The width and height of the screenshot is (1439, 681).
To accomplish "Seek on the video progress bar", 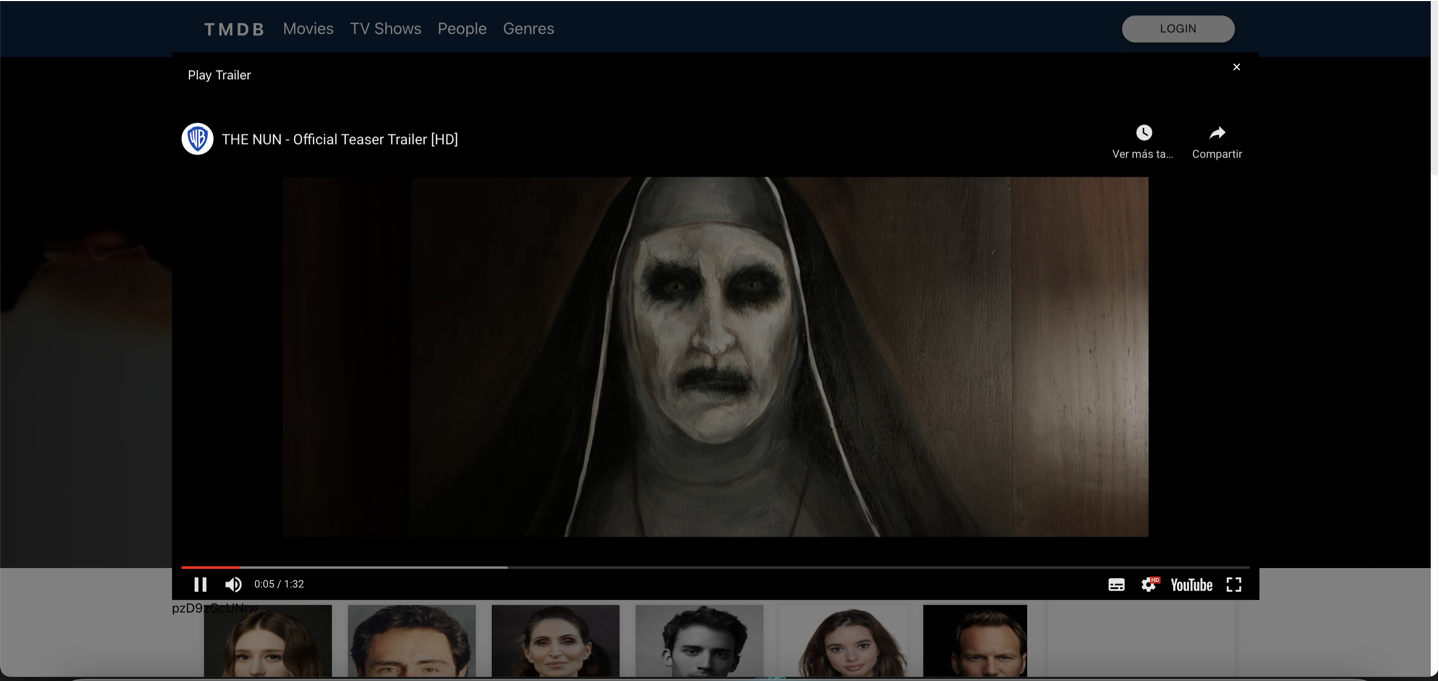I will click(x=715, y=567).
